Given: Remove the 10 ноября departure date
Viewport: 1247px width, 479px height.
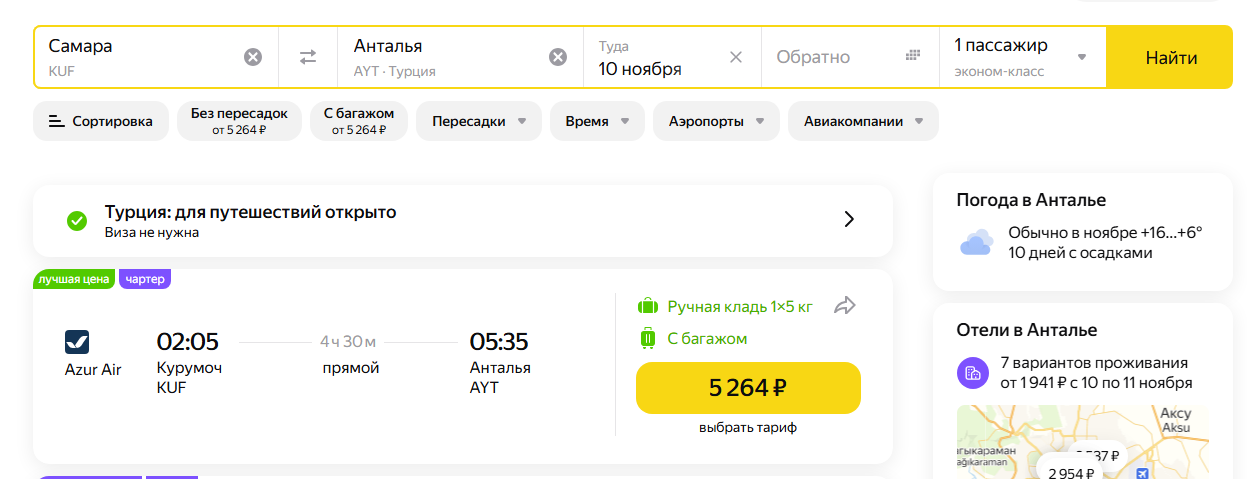Looking at the screenshot, I should pyautogui.click(x=736, y=57).
